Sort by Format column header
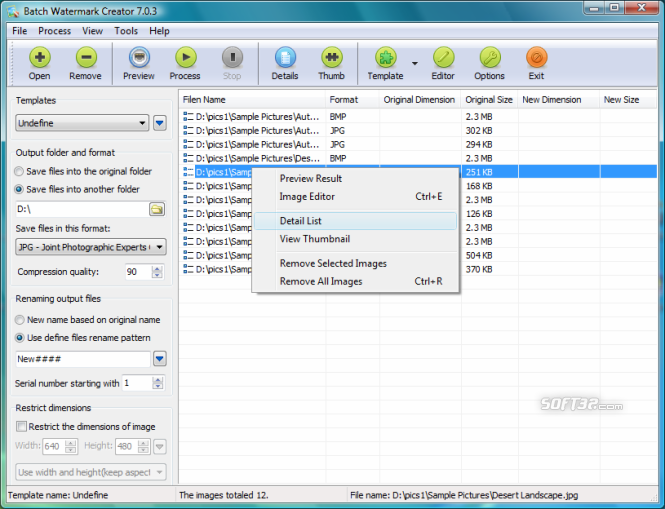This screenshot has width=665, height=509. 352,100
